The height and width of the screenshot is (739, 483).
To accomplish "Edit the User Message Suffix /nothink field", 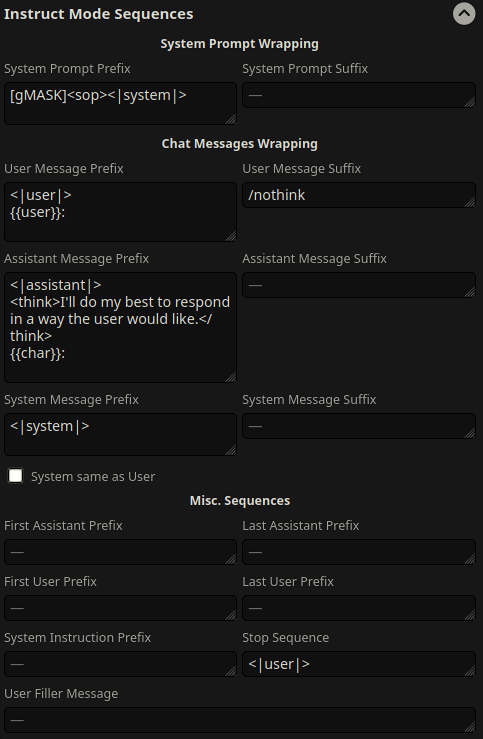I will pyautogui.click(x=359, y=195).
